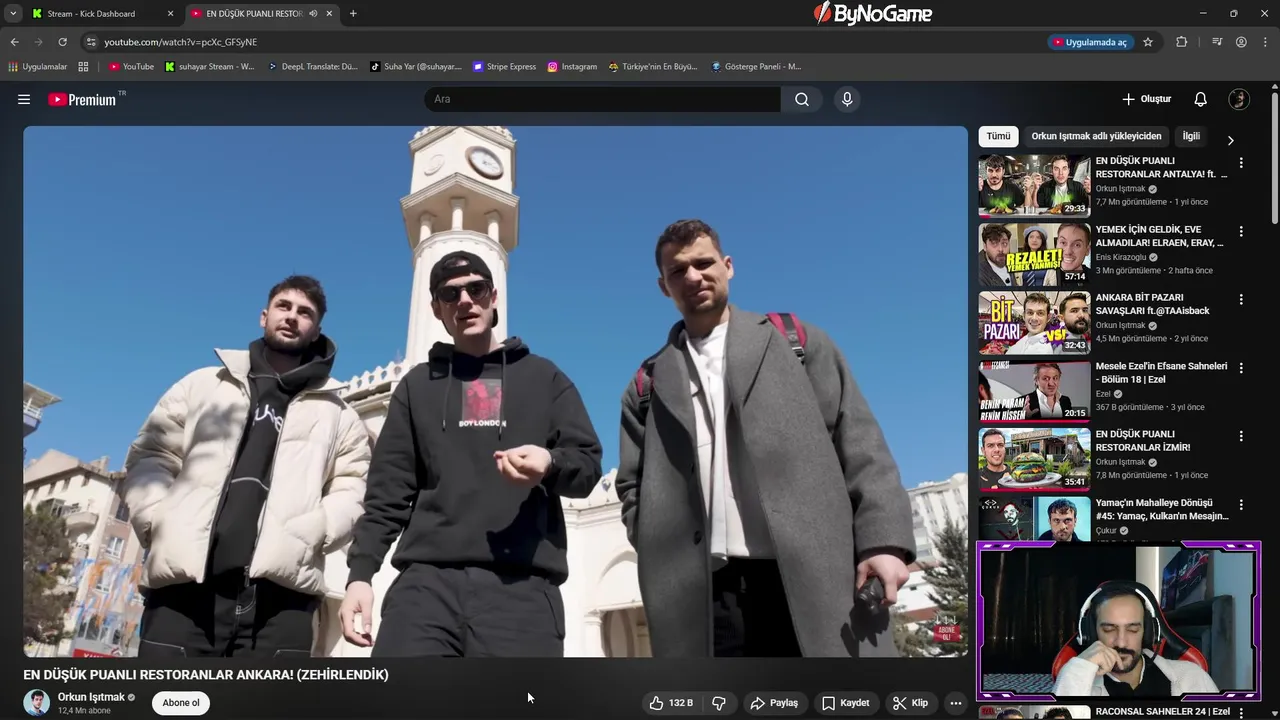Click the browser address bar URL
The height and width of the screenshot is (720, 1280).
pyautogui.click(x=181, y=42)
